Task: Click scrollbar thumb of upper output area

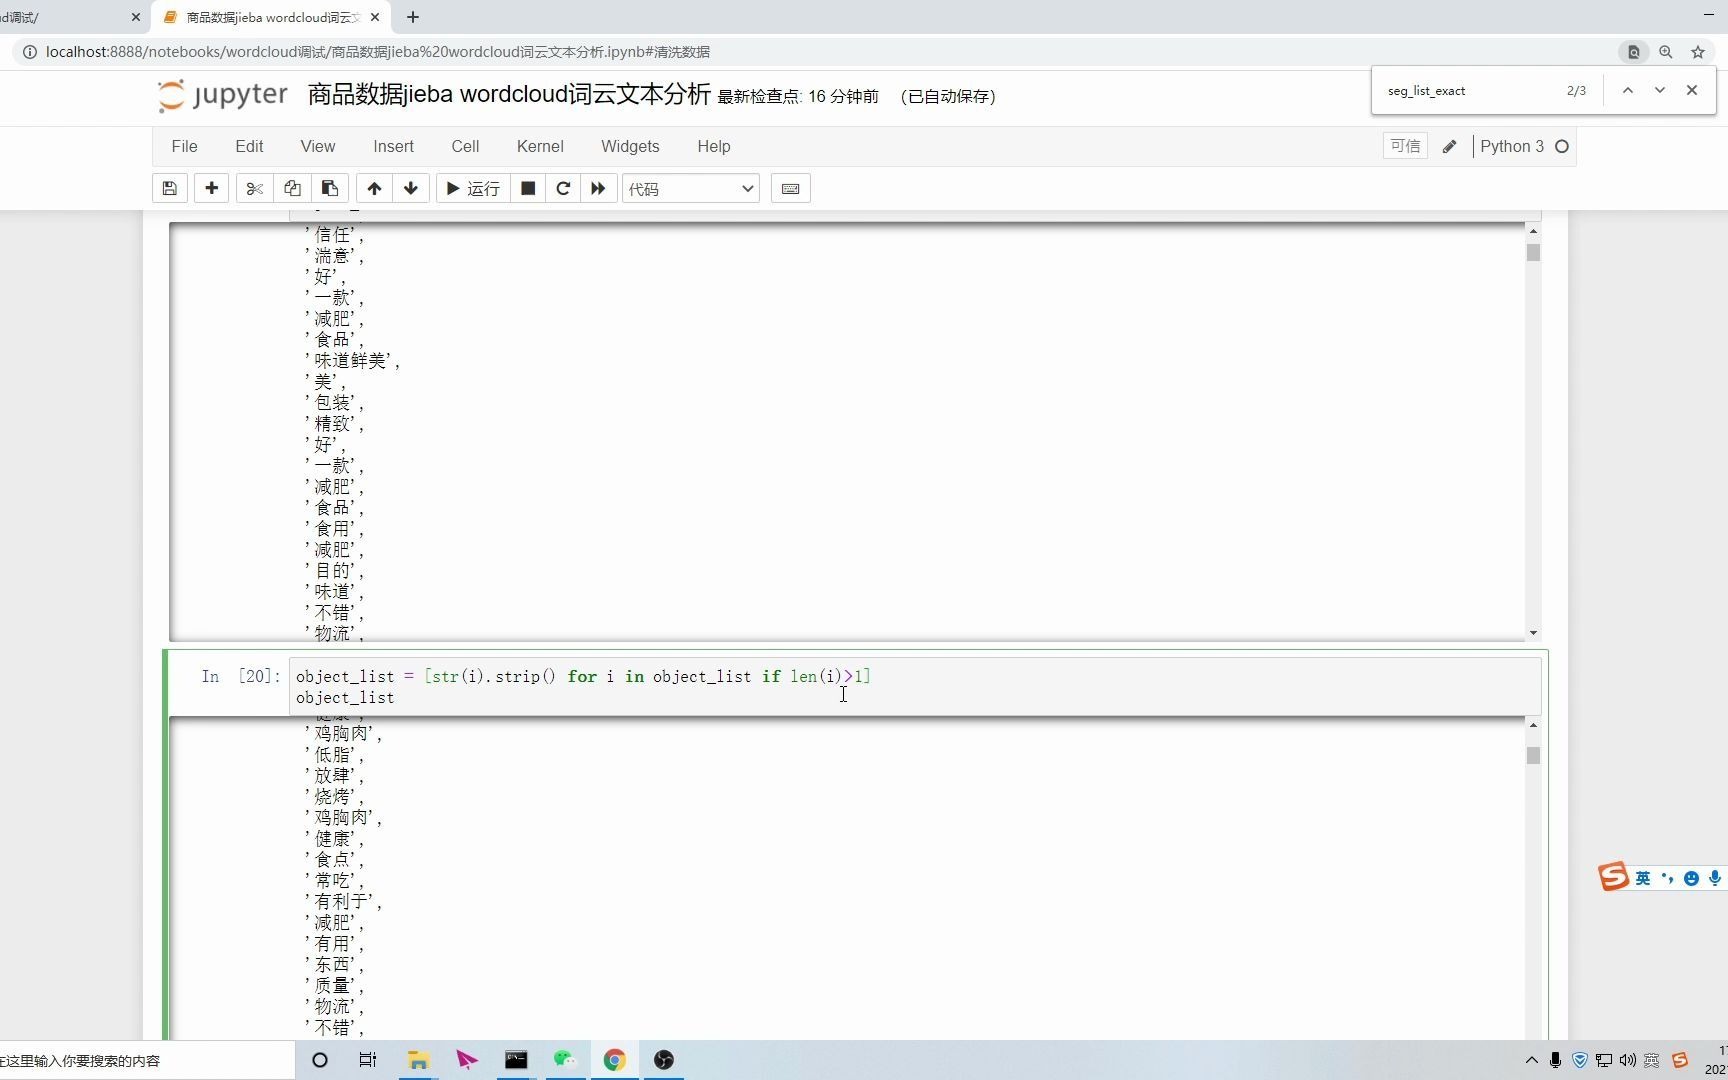Action: tap(1533, 253)
